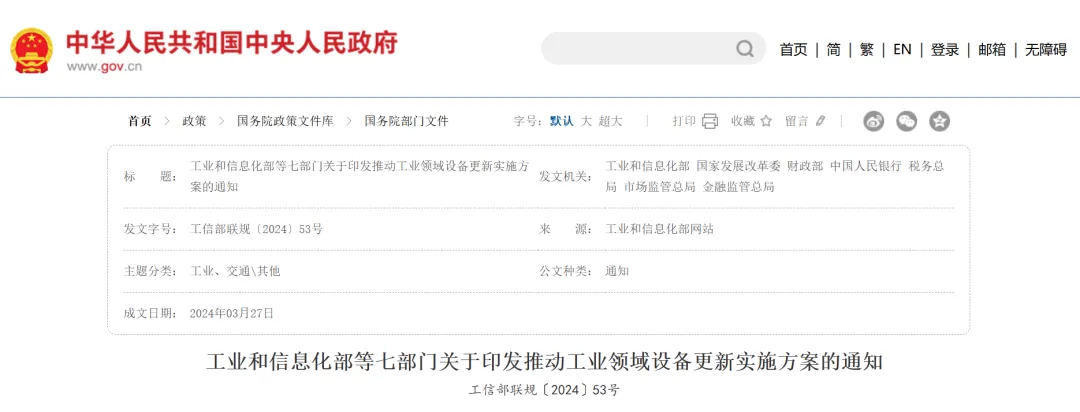Click the source value 工业和信息化部网站

659,229
